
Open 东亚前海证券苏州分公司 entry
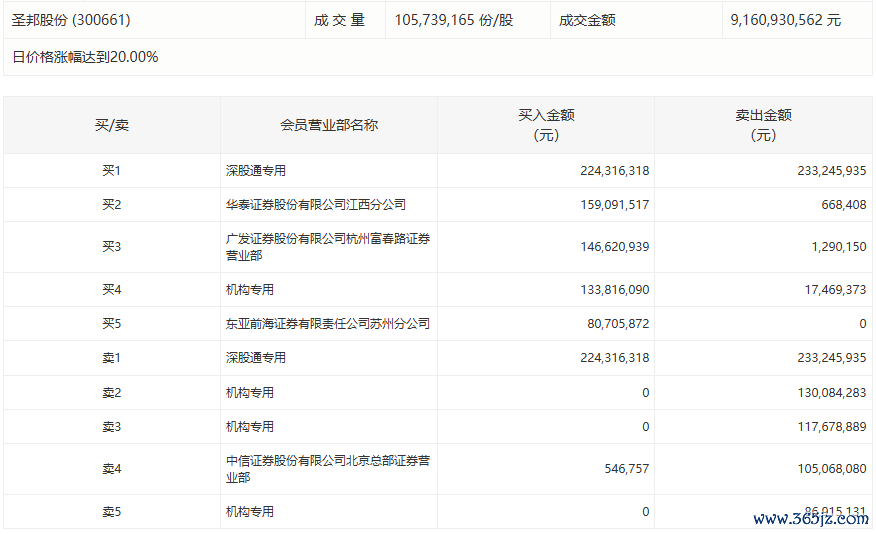pos(328,324)
